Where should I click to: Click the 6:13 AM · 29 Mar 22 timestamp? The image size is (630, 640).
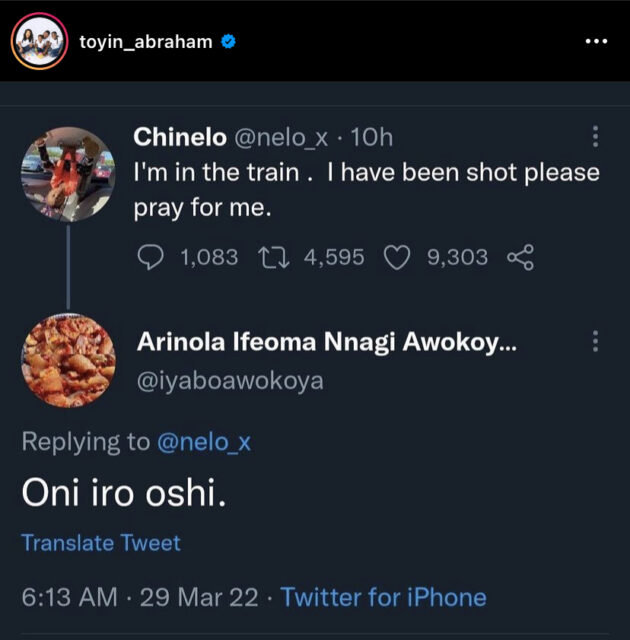click(139, 597)
